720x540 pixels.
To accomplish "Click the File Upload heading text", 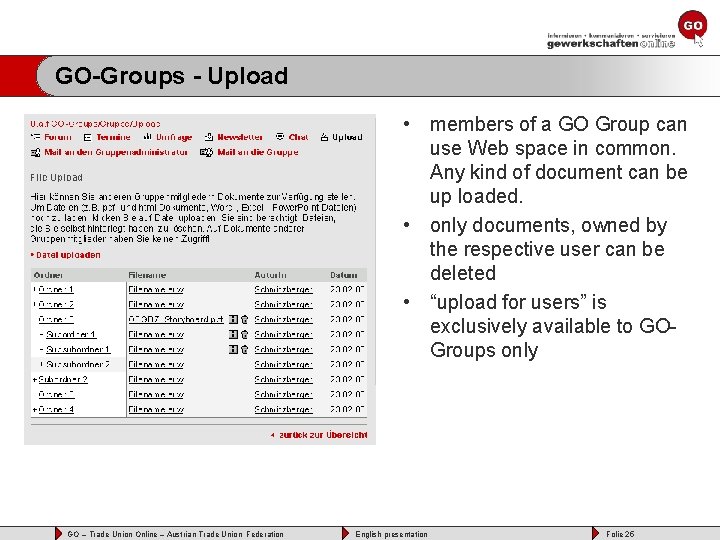I will pos(56,178).
